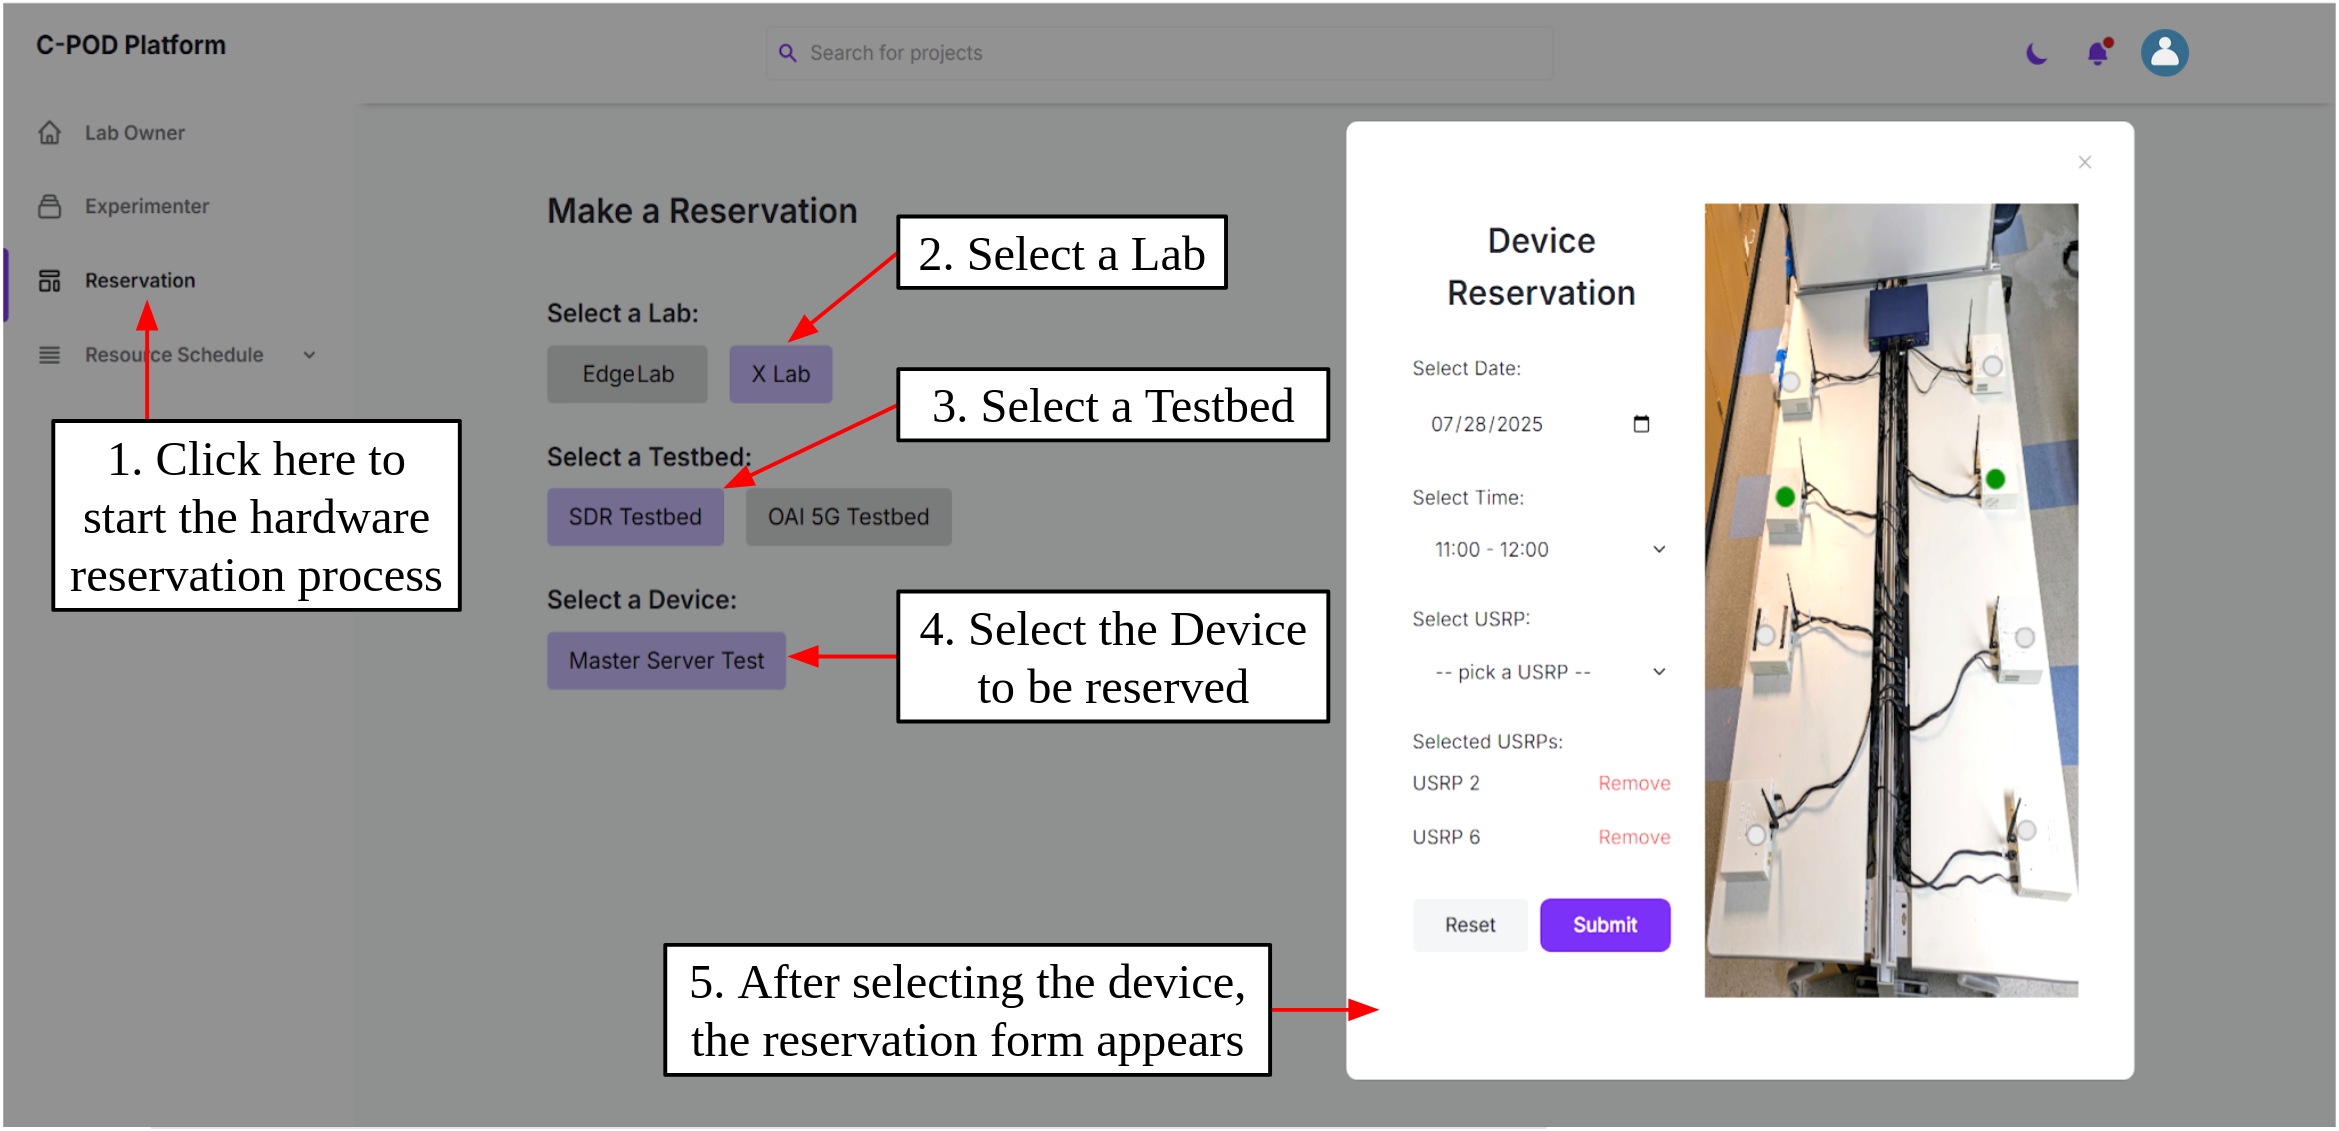The image size is (2339, 1131).
Task: Click green USRP marker on left
Action: click(x=1785, y=497)
